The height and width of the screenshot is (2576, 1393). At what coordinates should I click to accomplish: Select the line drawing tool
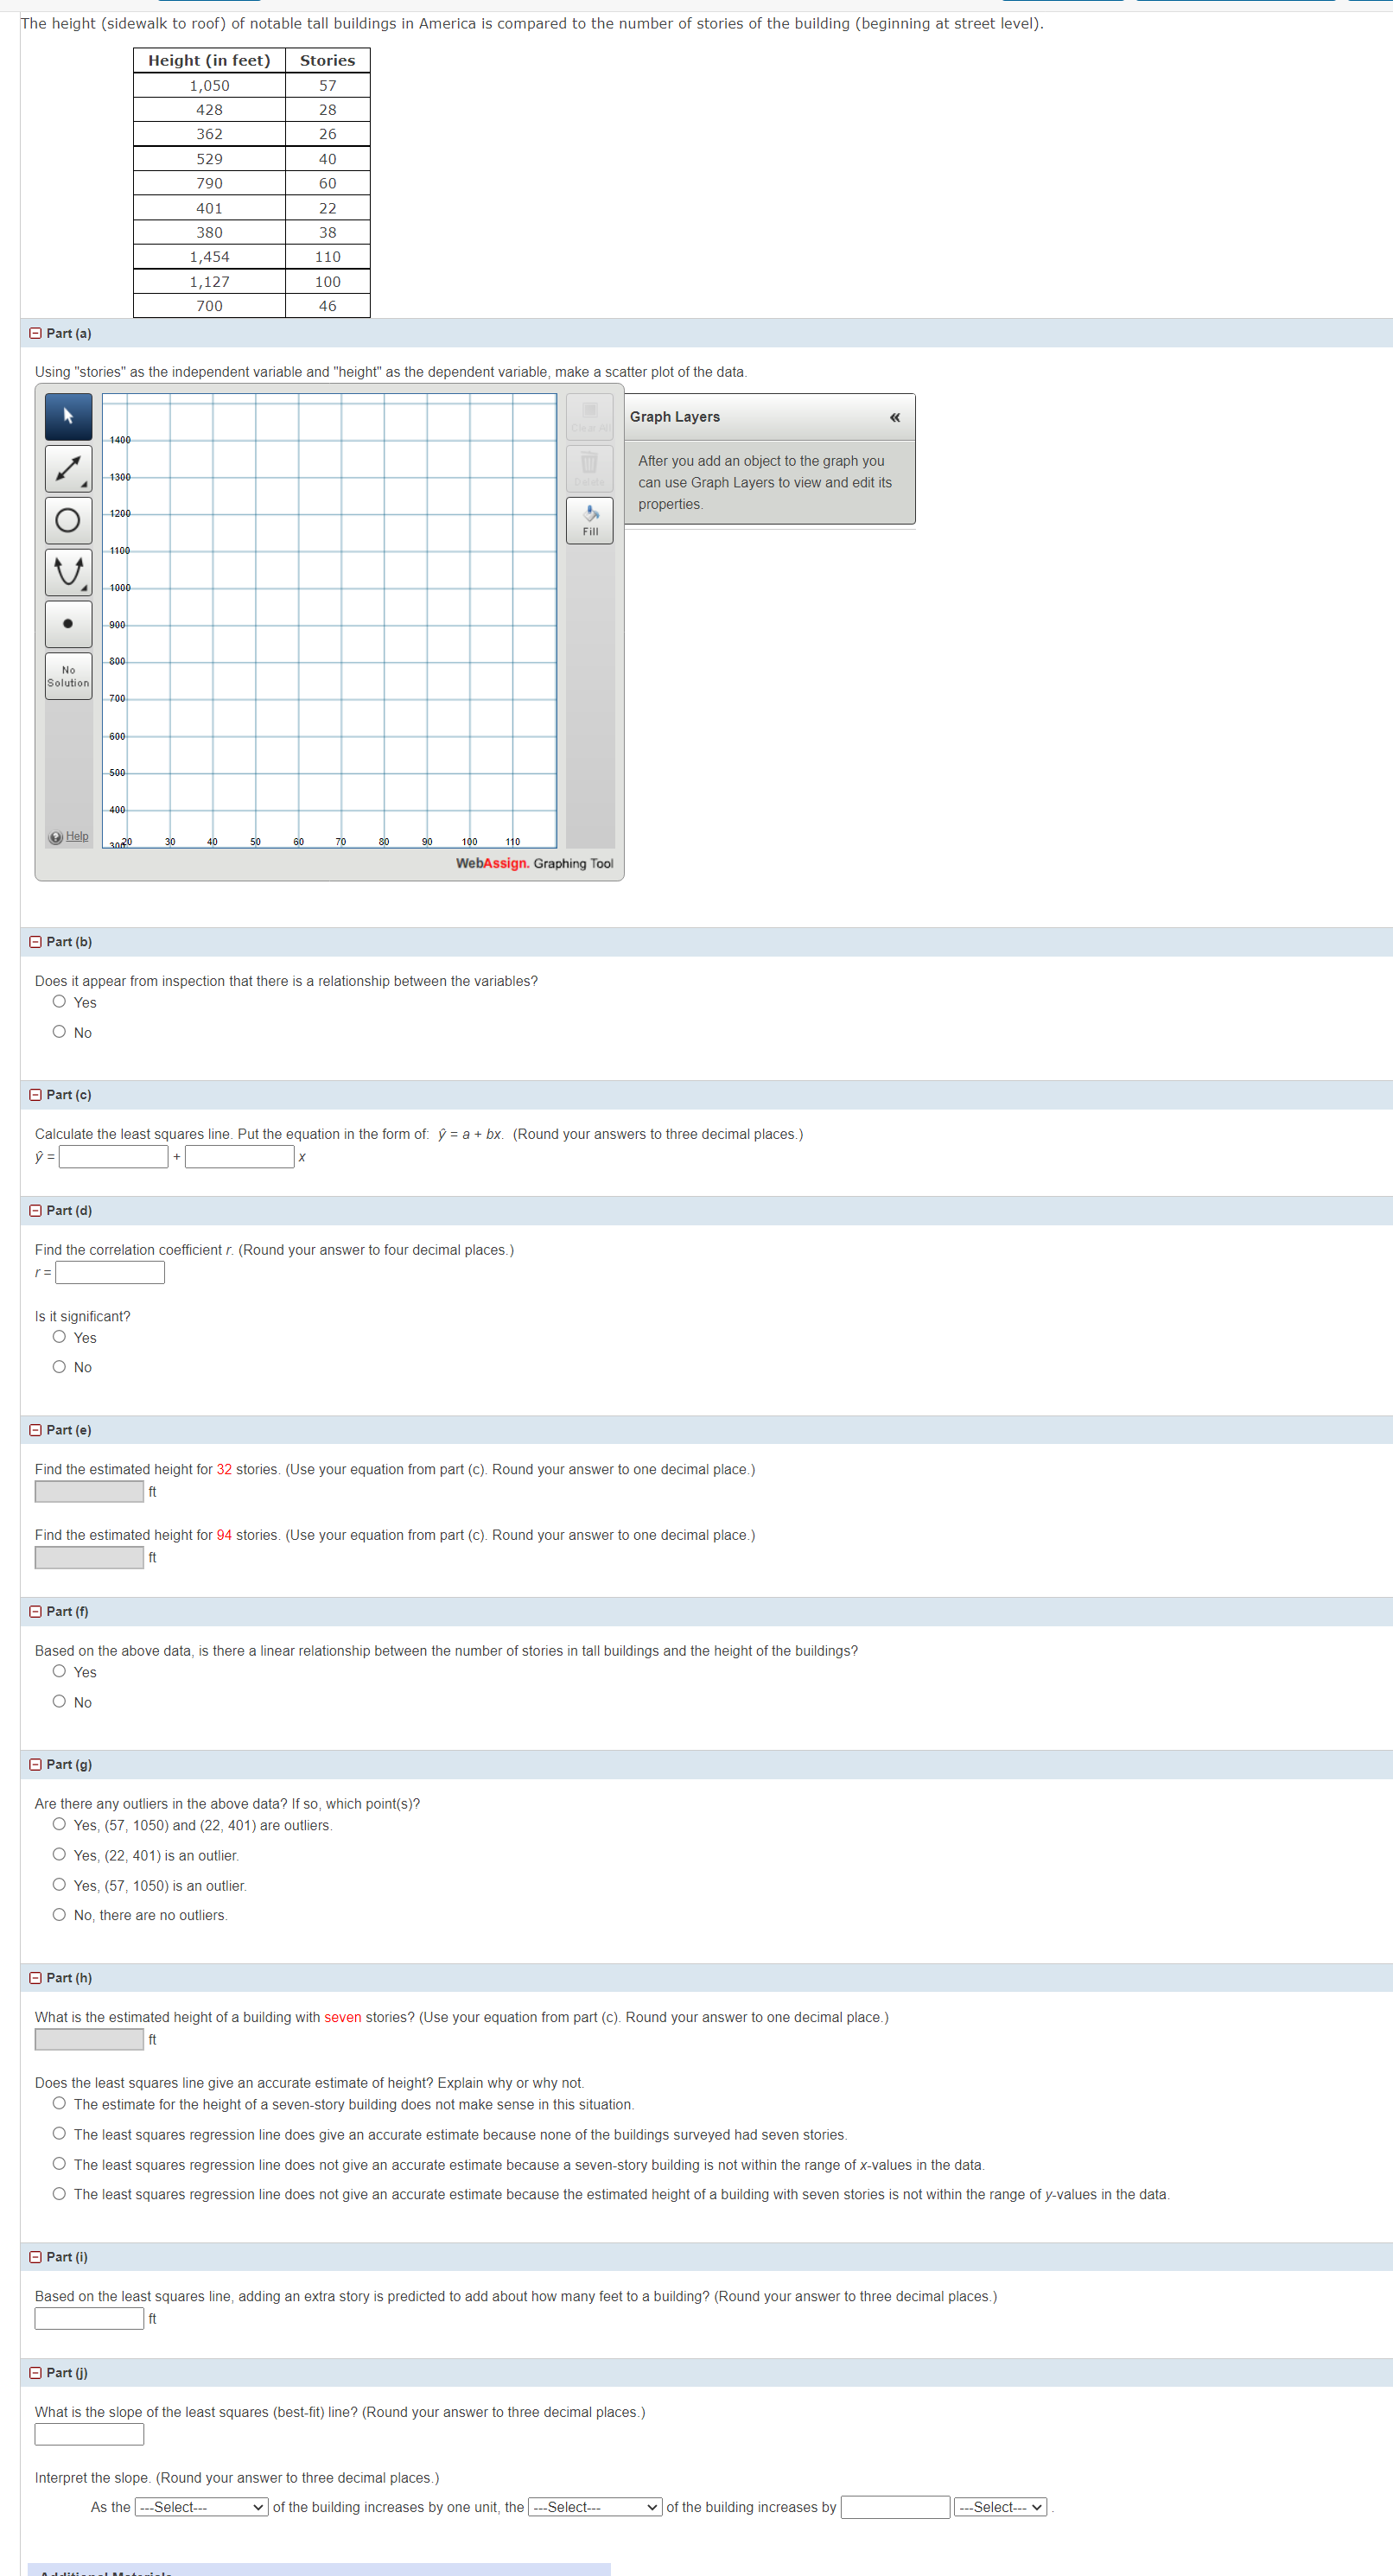tap(67, 467)
